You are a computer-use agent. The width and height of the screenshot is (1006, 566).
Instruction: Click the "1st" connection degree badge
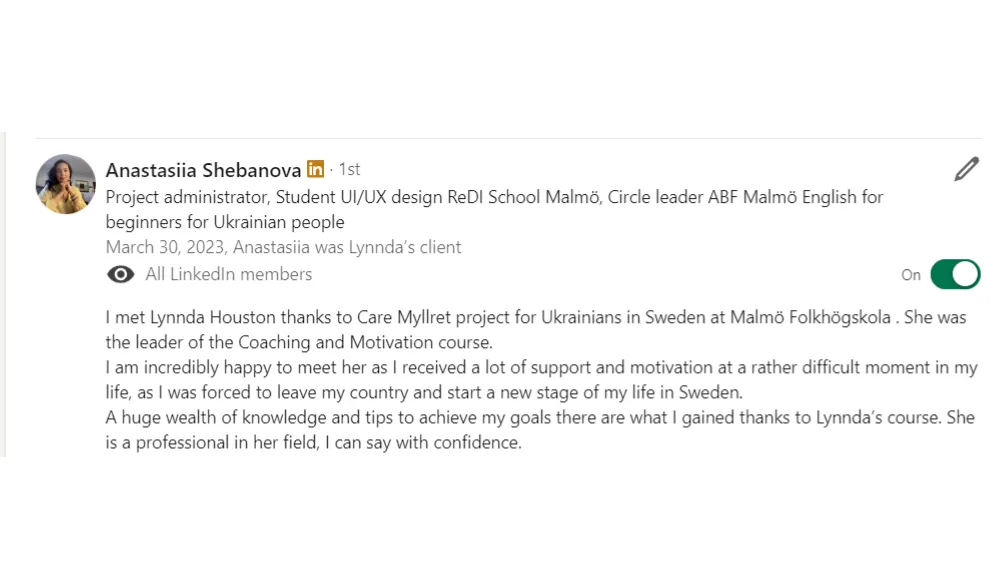click(x=350, y=169)
